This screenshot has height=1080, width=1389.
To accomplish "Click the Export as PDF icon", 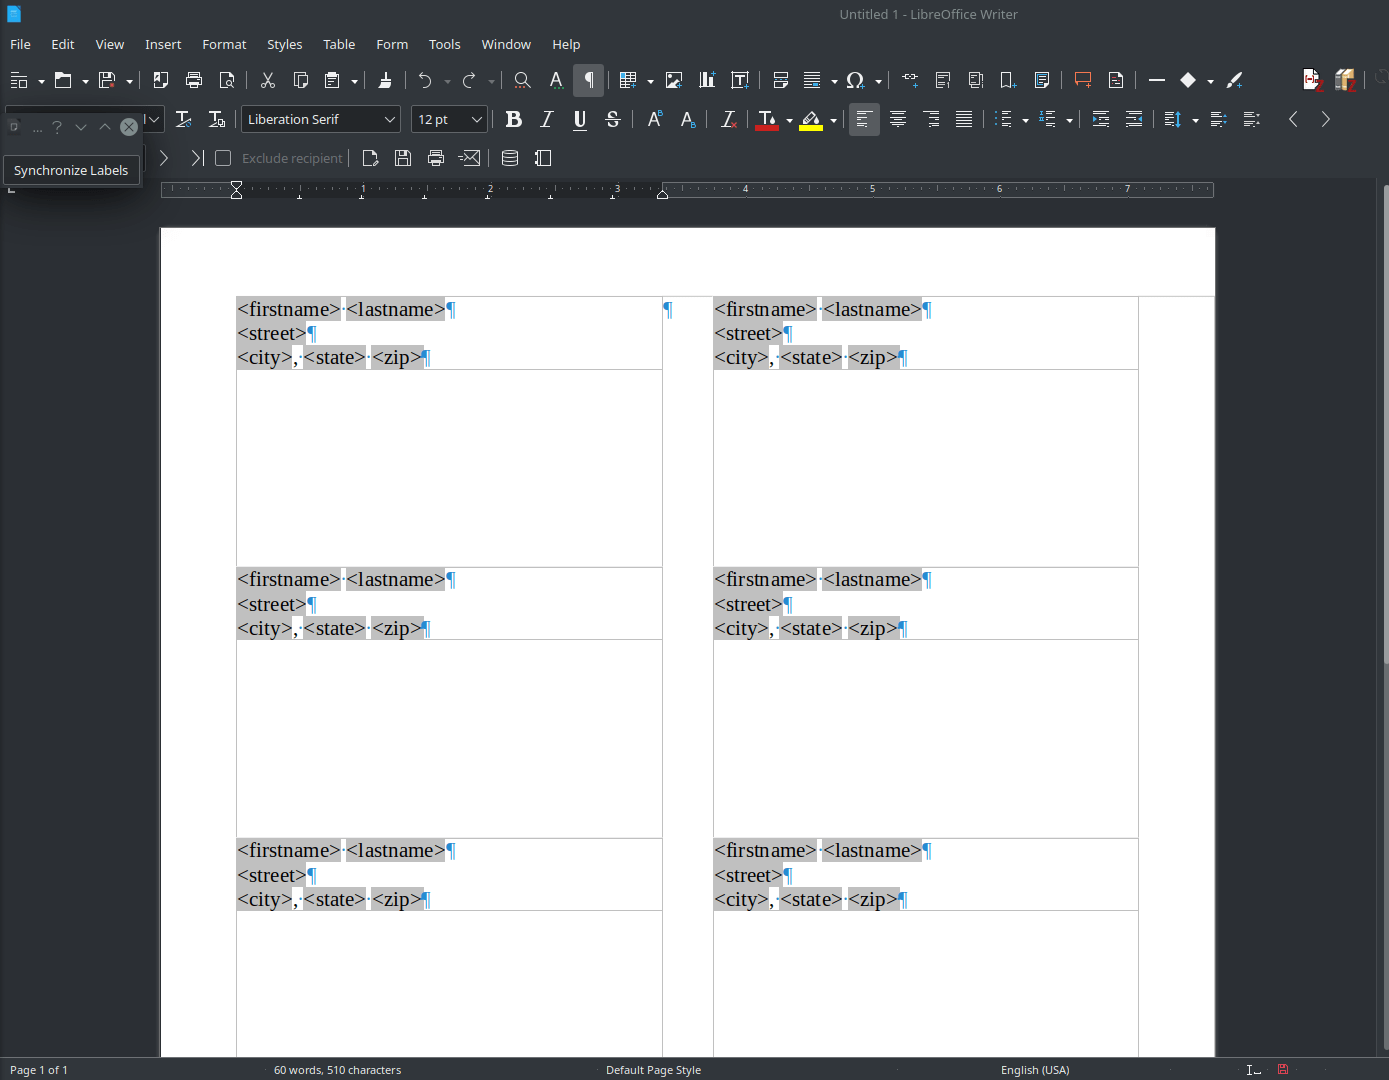I will click(x=160, y=80).
